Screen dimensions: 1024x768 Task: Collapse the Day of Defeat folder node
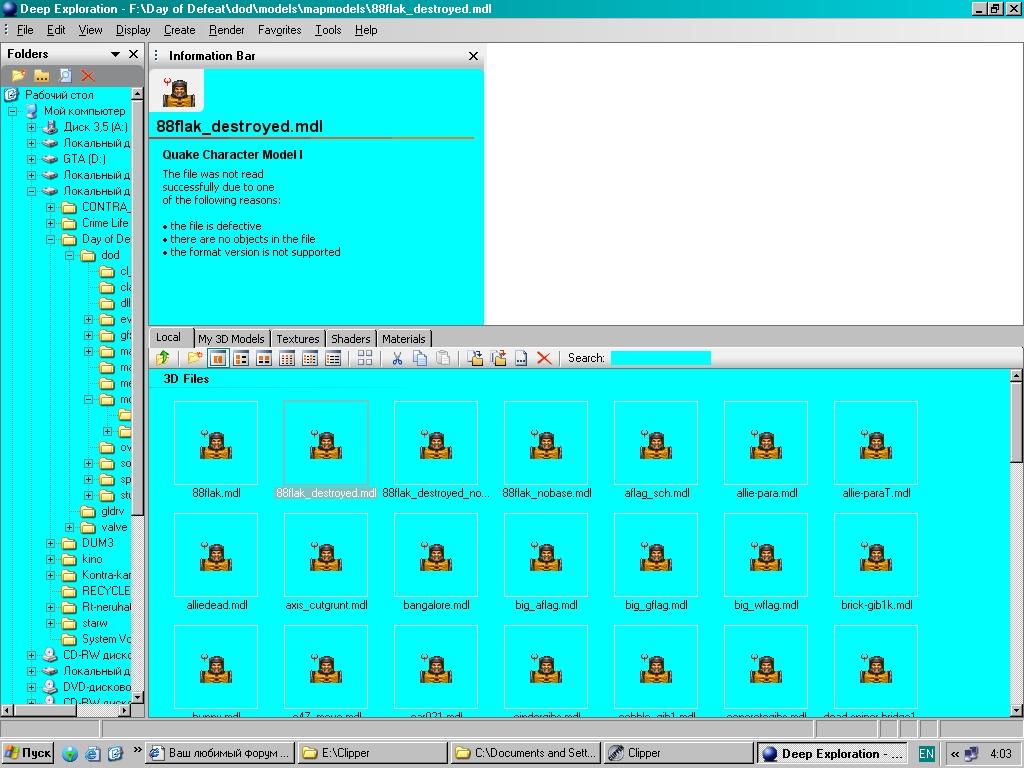click(x=50, y=239)
